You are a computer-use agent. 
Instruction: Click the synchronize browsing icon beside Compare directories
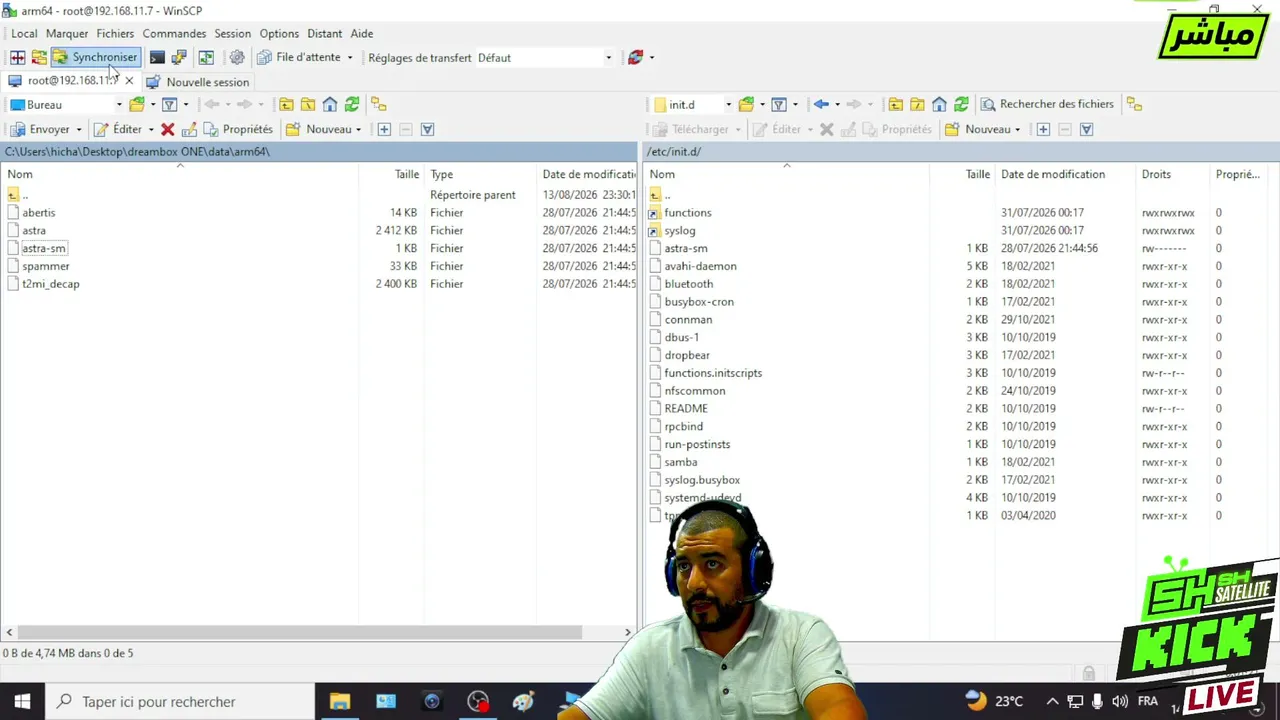(39, 57)
